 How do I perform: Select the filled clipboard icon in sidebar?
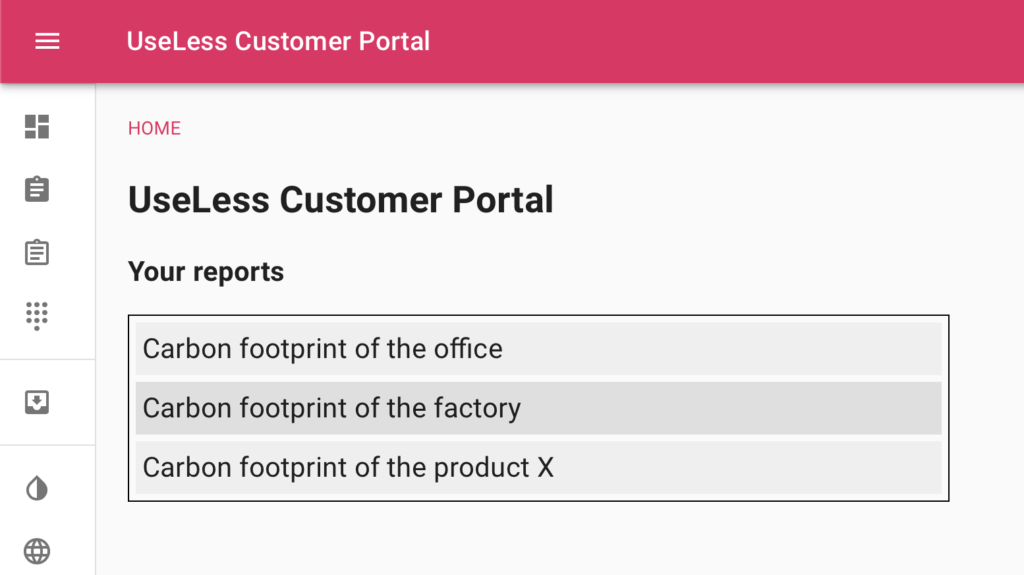point(37,189)
